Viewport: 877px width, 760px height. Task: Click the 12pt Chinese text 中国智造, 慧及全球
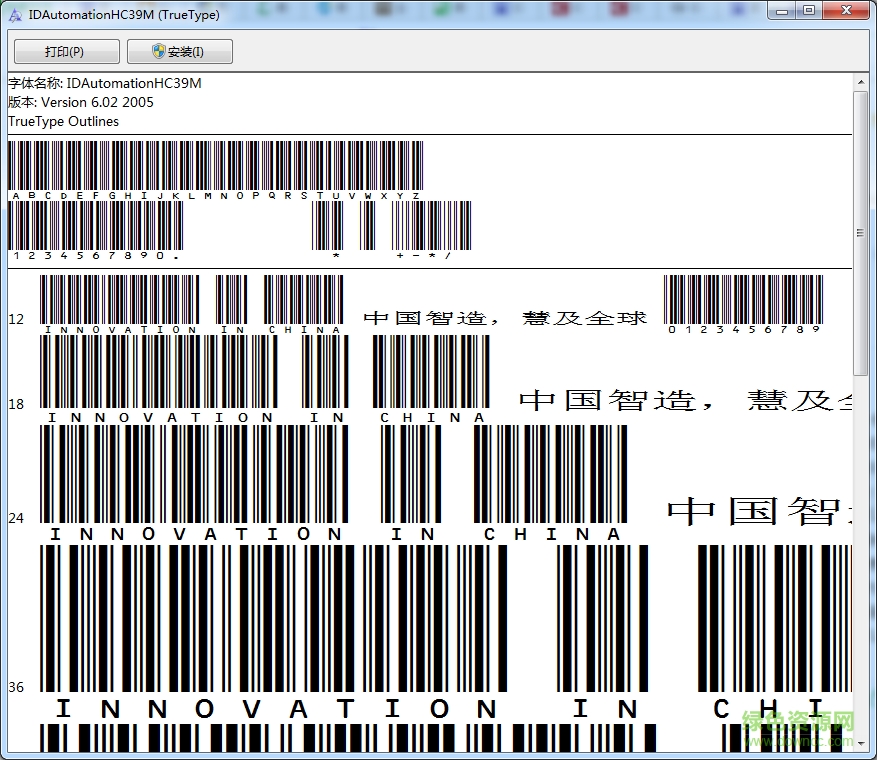505,318
